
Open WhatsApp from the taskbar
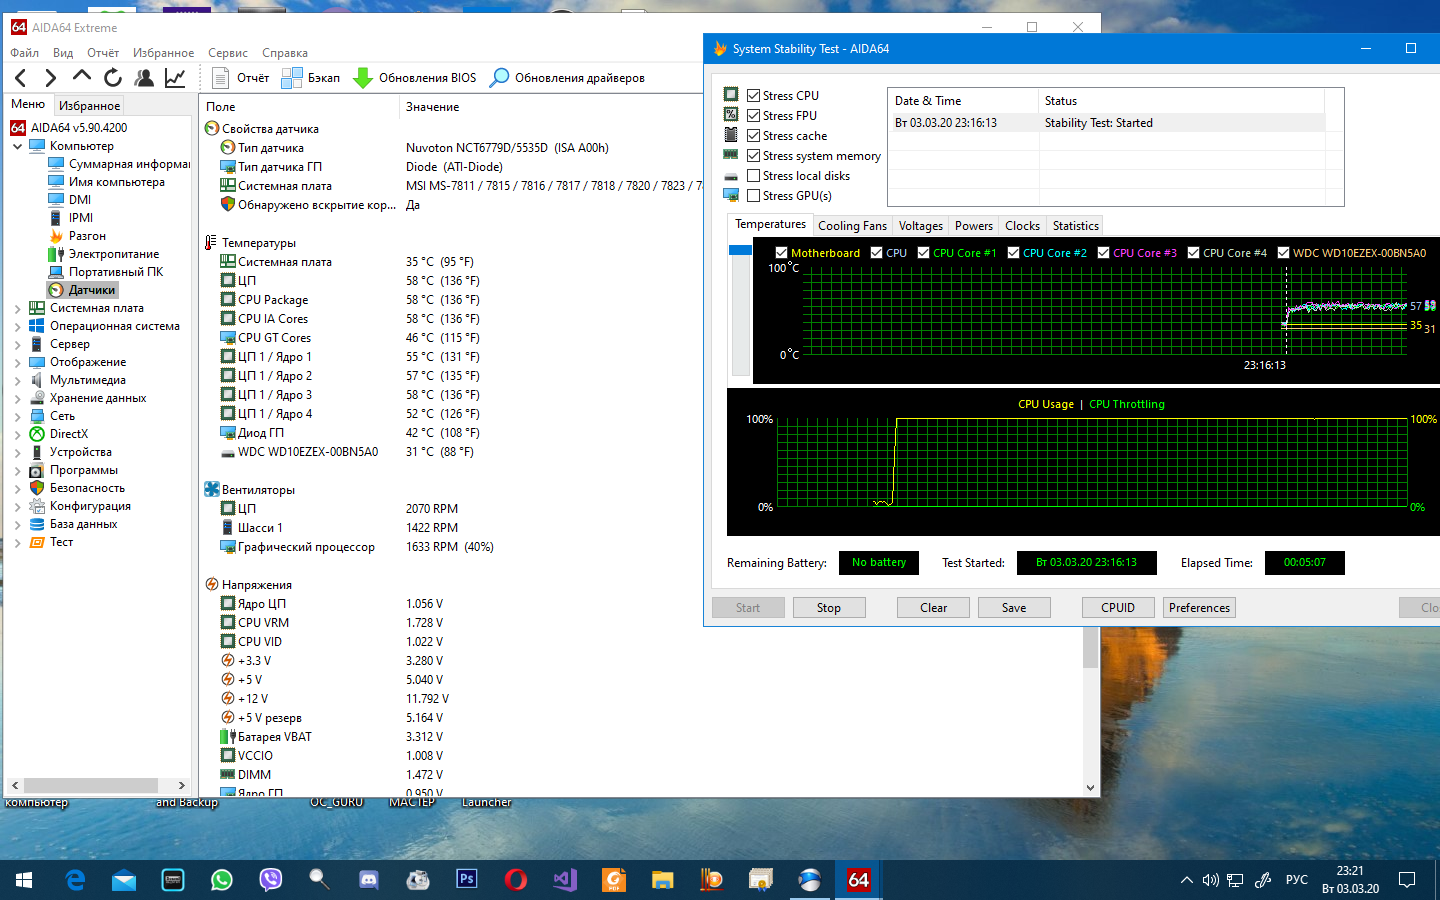pyautogui.click(x=222, y=880)
